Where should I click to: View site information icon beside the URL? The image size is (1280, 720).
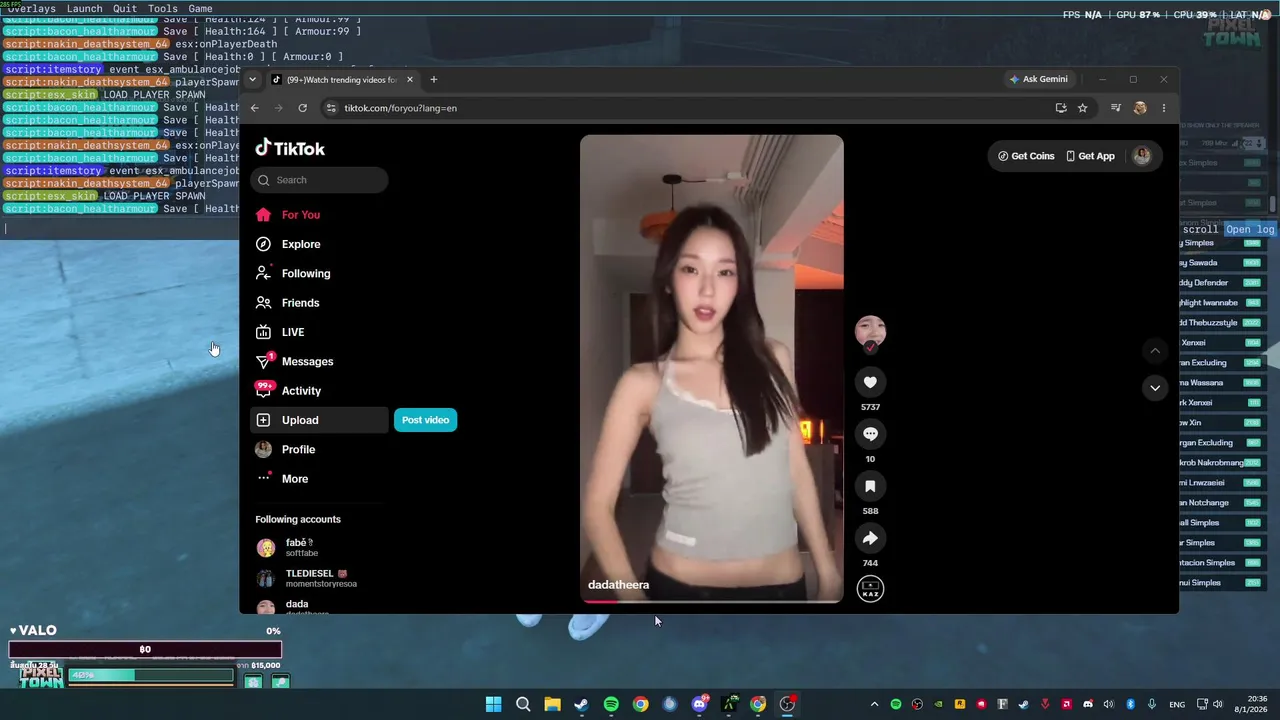(x=330, y=108)
